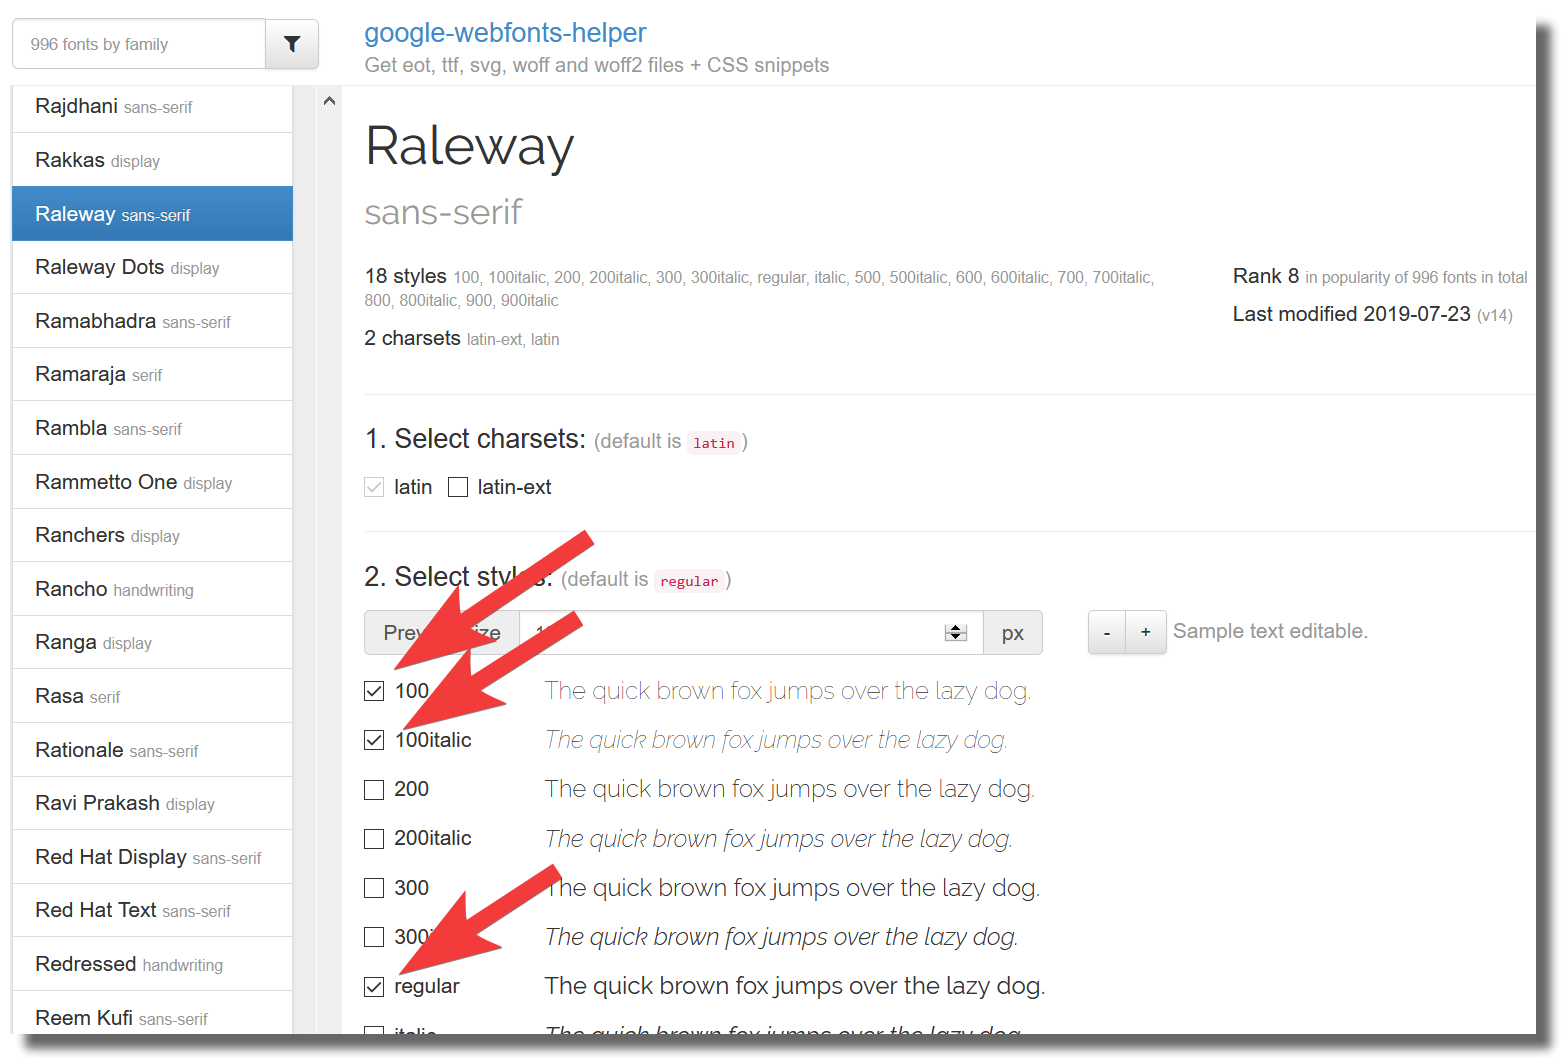Enable the 200 style checkbox
1561x1059 pixels.
pos(374,790)
